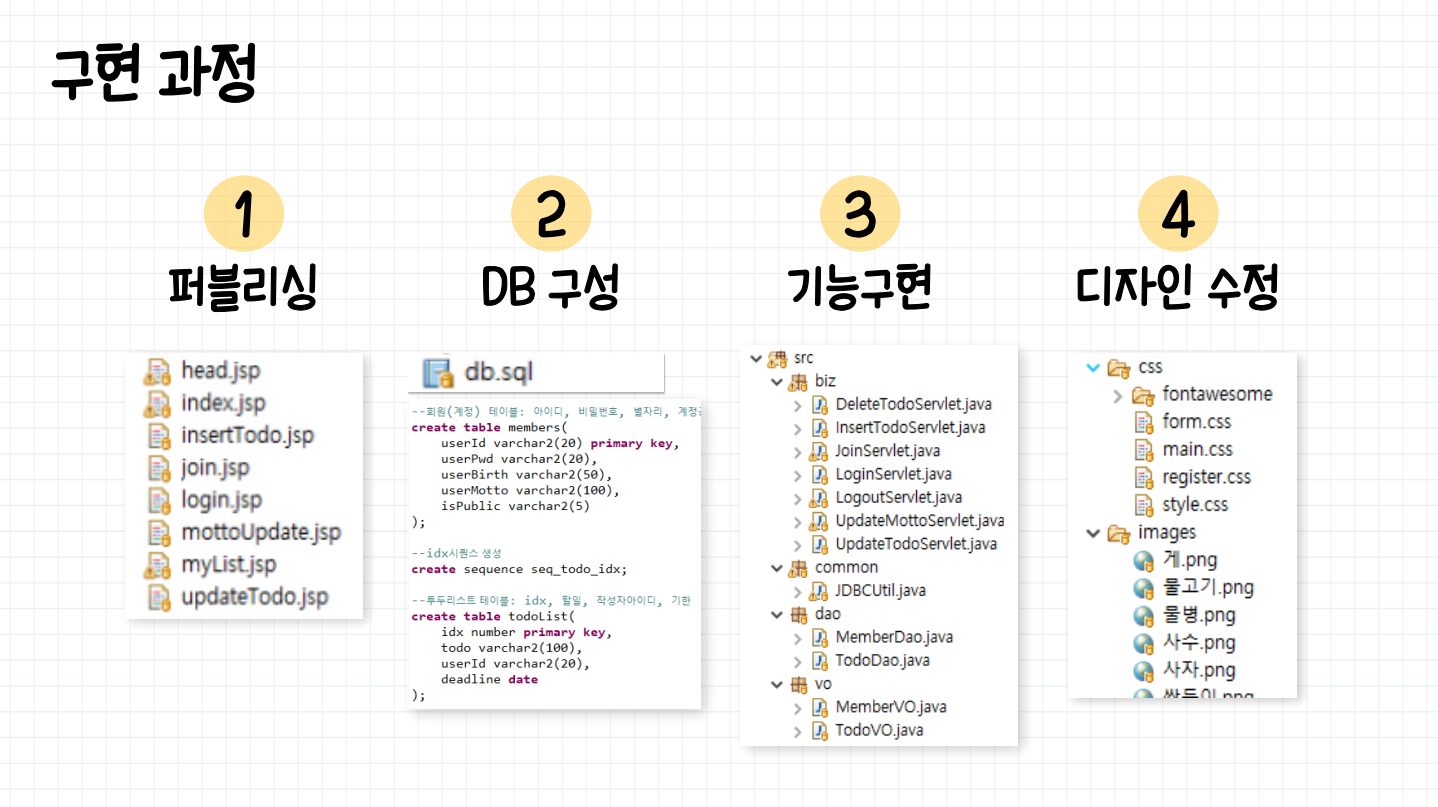Click the fontawesome folder icon
Viewport: 1438px width, 807px height.
point(1143,395)
